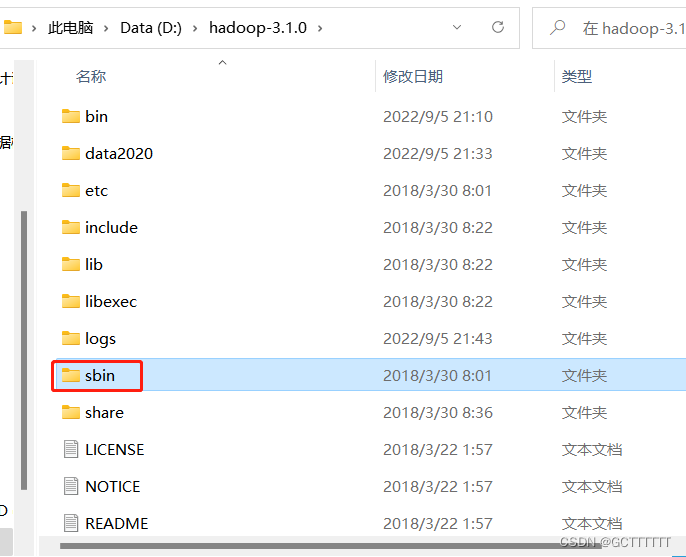Click the data2020 folder icon
The width and height of the screenshot is (686, 557).
coord(70,154)
